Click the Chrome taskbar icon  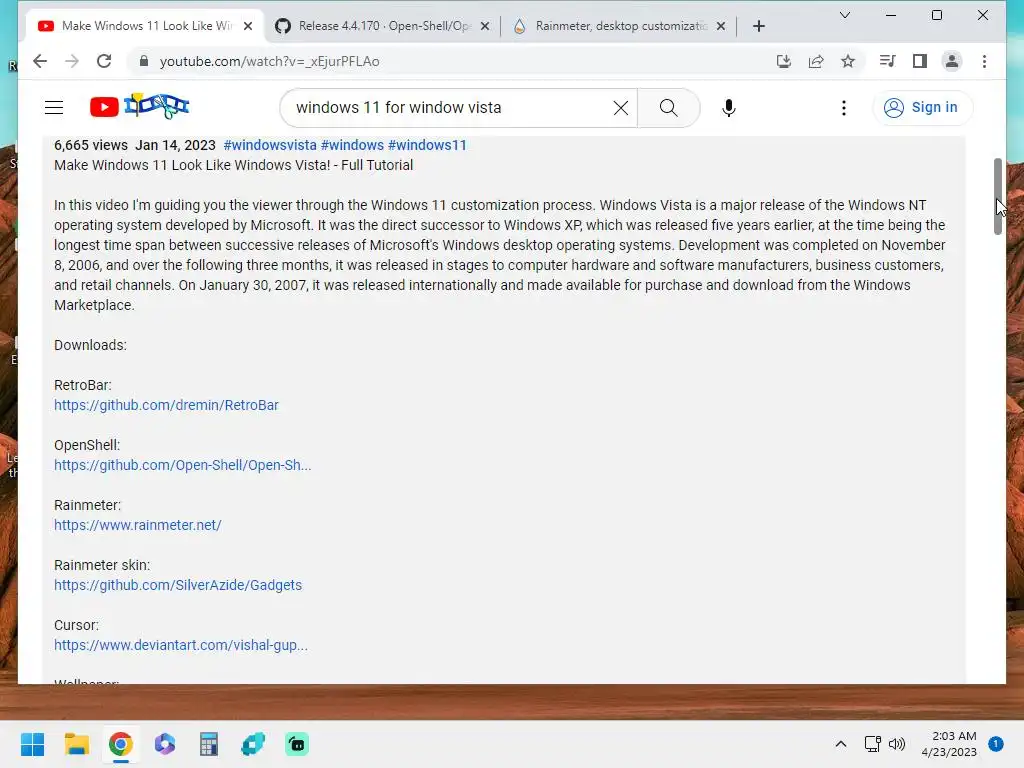[121, 744]
